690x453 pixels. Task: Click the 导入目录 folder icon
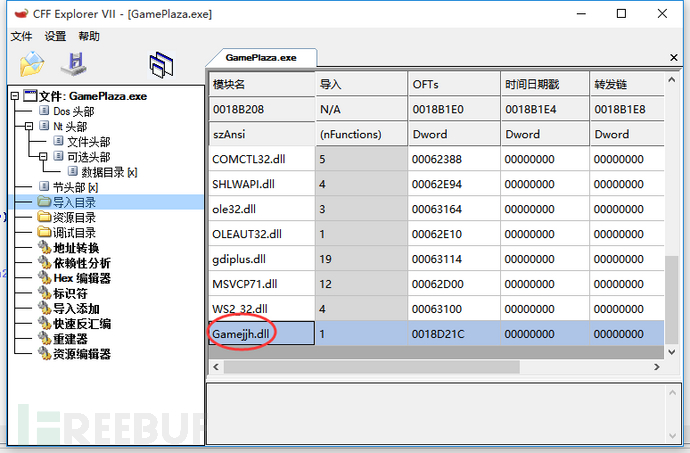pyautogui.click(x=44, y=202)
